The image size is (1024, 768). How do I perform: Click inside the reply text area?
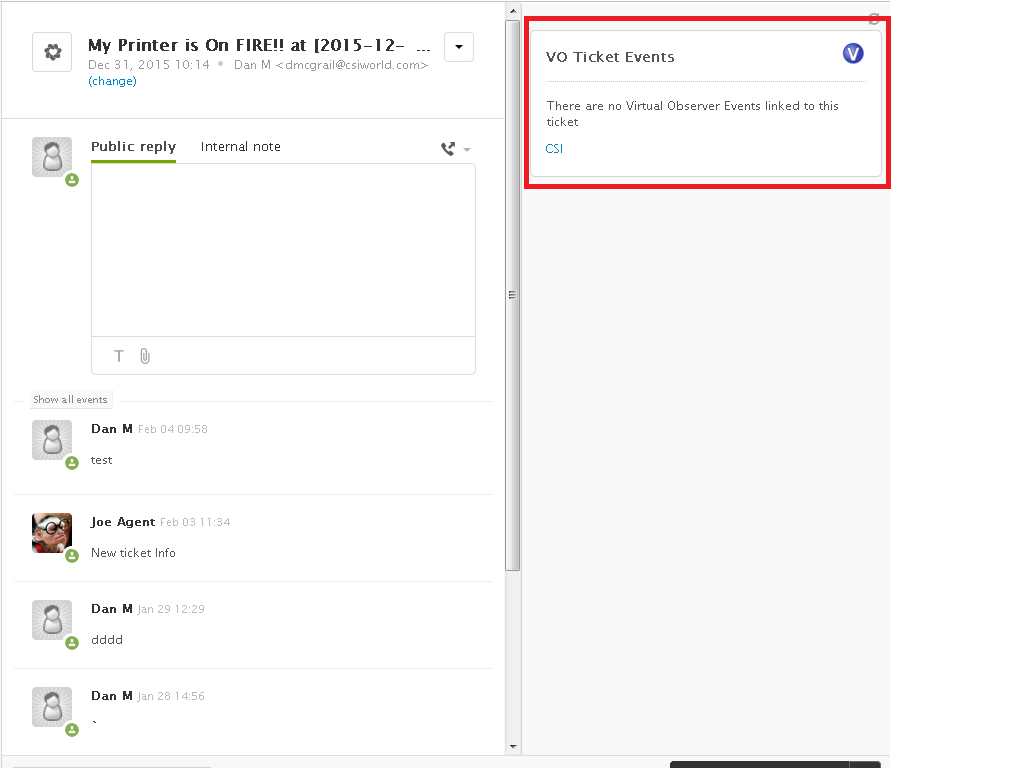click(x=283, y=250)
